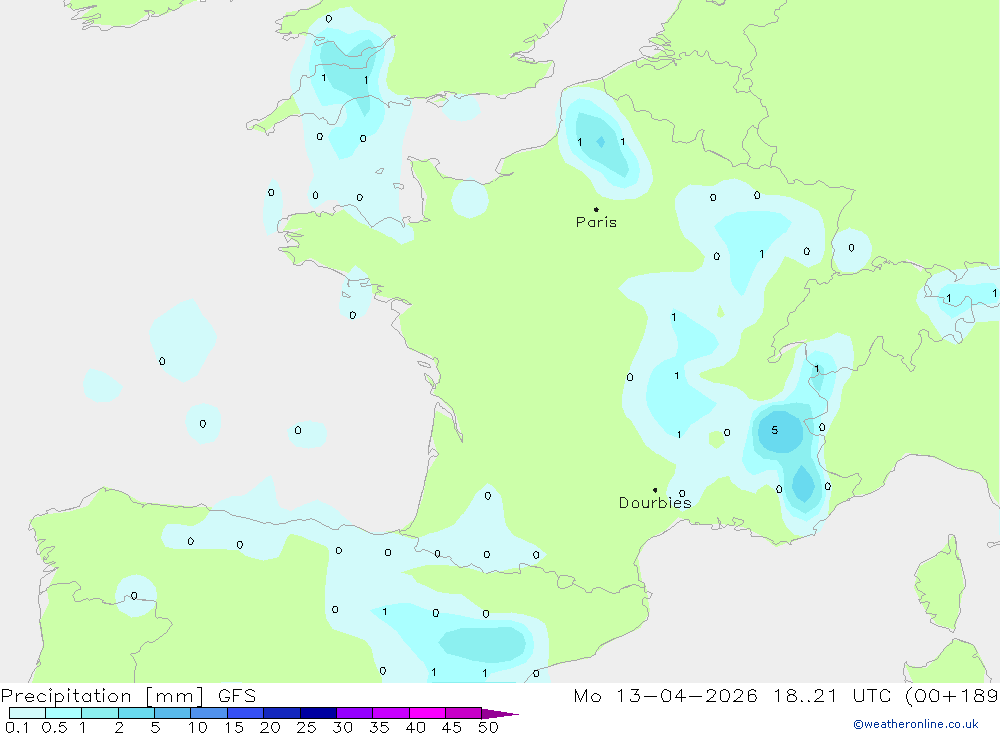Open the weatheronline.co.uk copyright link
The image size is (1000, 733).
(x=915, y=724)
